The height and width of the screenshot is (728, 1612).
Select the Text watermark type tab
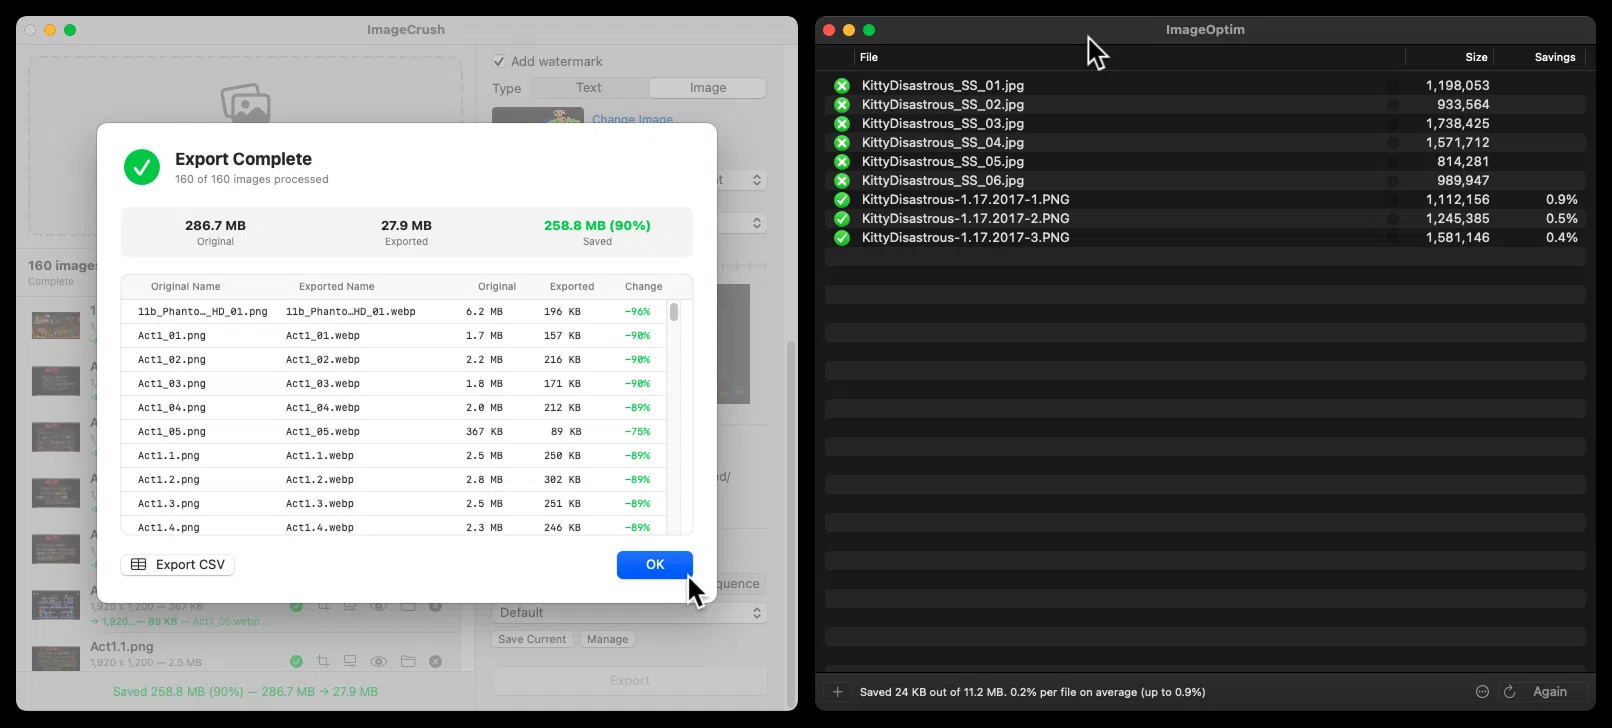tap(589, 88)
